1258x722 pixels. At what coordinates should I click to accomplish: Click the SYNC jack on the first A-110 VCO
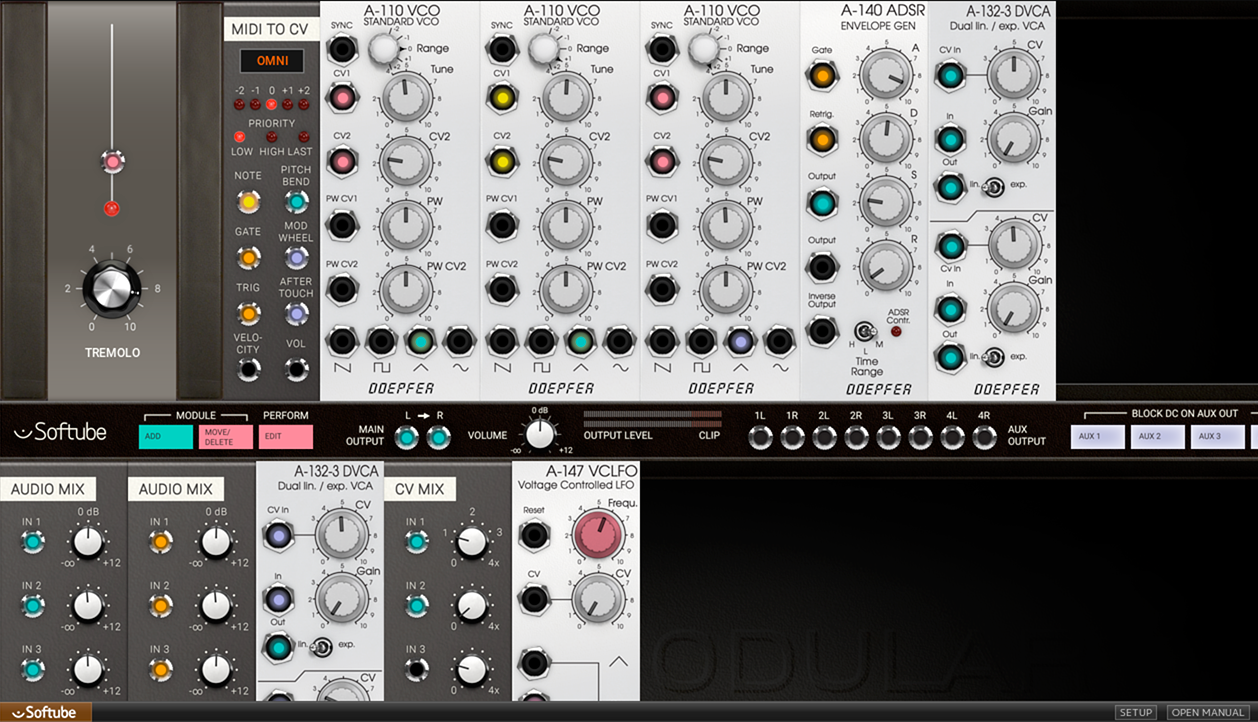point(342,48)
